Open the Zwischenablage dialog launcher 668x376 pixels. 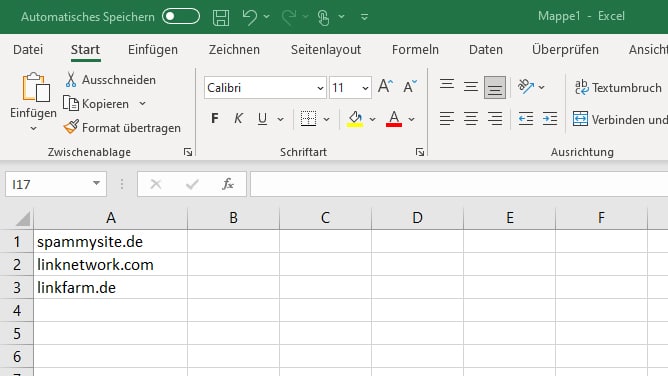coord(188,152)
